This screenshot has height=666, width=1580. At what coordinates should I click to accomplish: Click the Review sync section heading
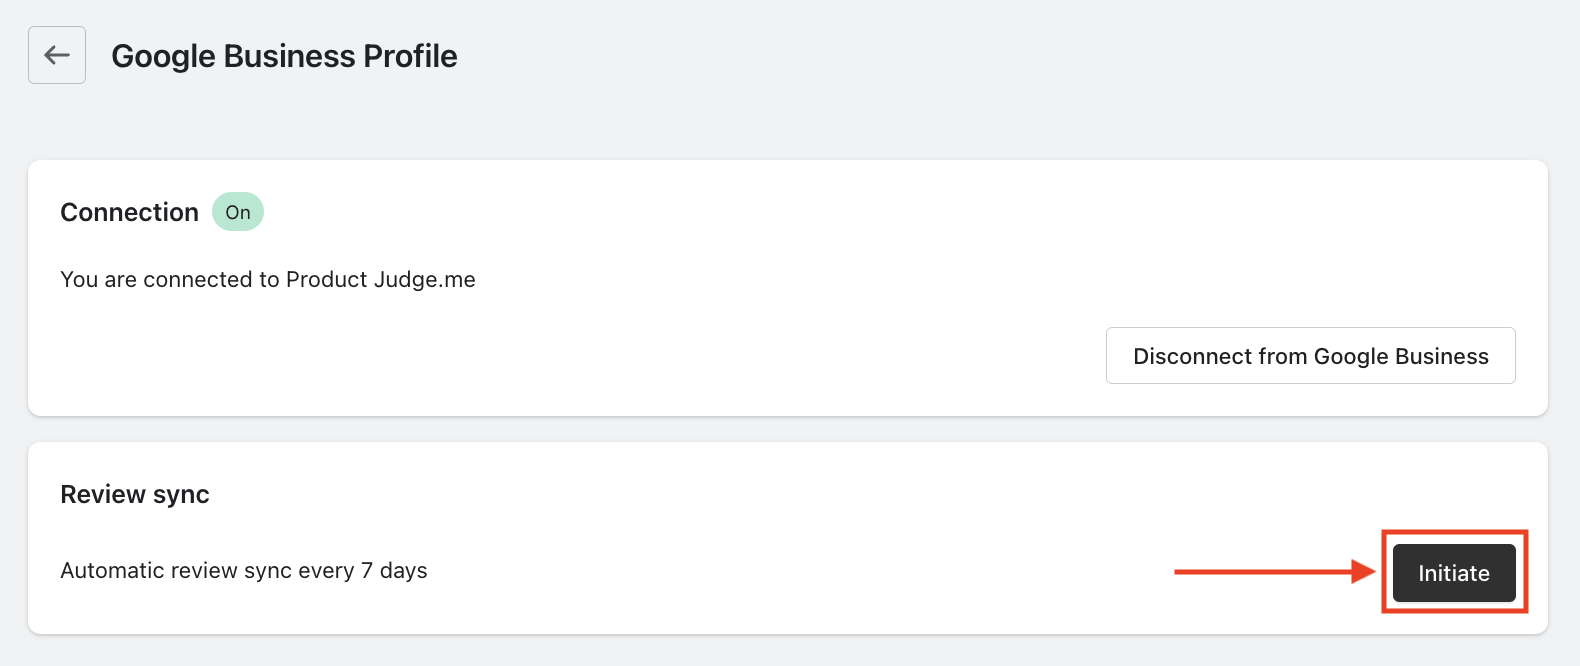[135, 494]
